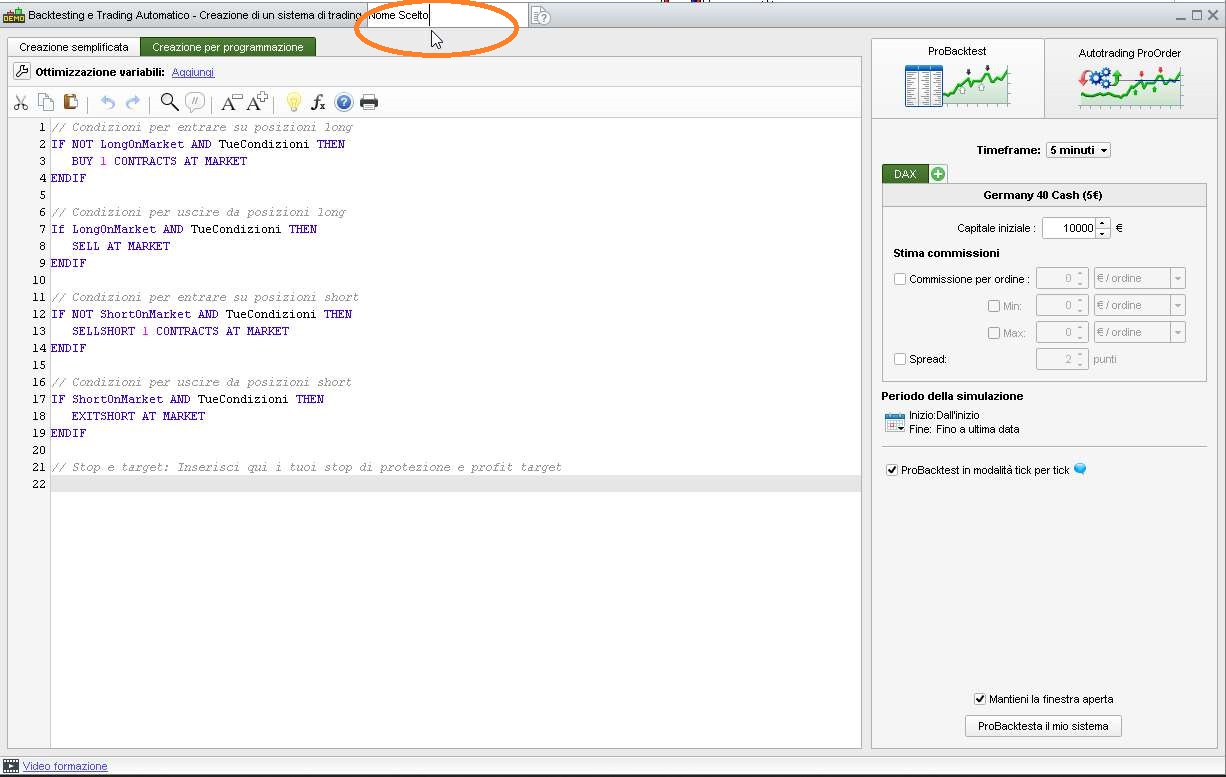Image resolution: width=1226 pixels, height=777 pixels.
Task: Add instrument with green plus icon
Action: click(x=938, y=174)
